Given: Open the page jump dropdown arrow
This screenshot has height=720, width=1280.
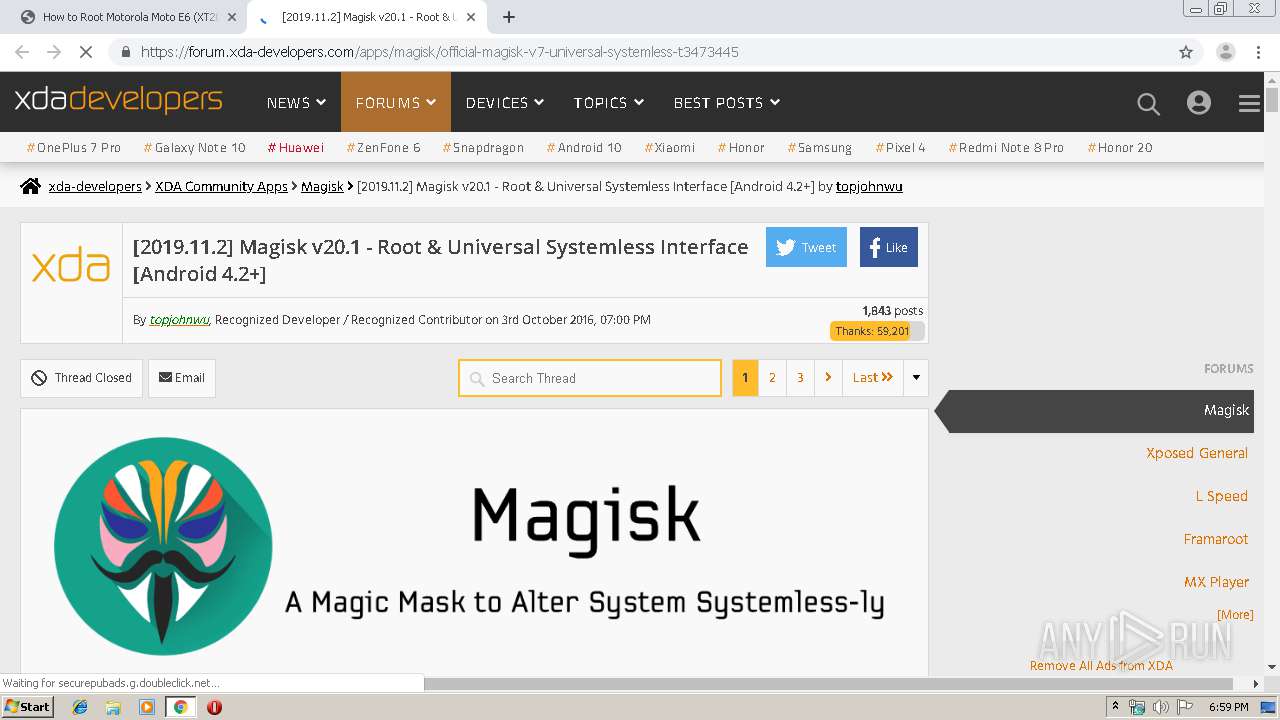Looking at the screenshot, I should (x=916, y=378).
